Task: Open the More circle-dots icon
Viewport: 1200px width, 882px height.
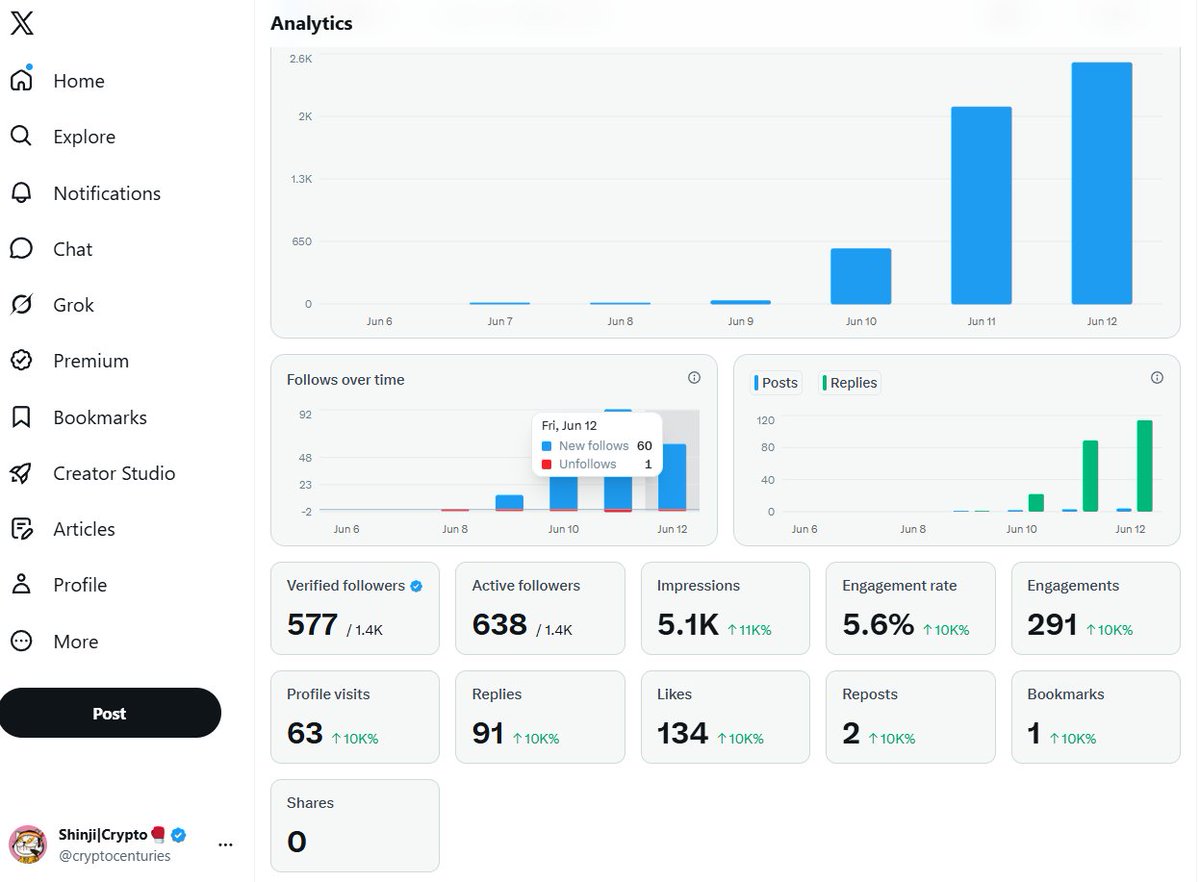Action: tap(21, 641)
